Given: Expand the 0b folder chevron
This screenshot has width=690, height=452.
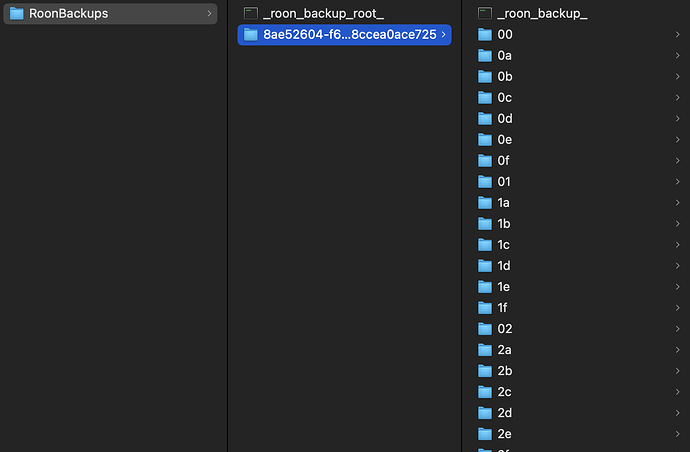Looking at the screenshot, I should pos(678,77).
